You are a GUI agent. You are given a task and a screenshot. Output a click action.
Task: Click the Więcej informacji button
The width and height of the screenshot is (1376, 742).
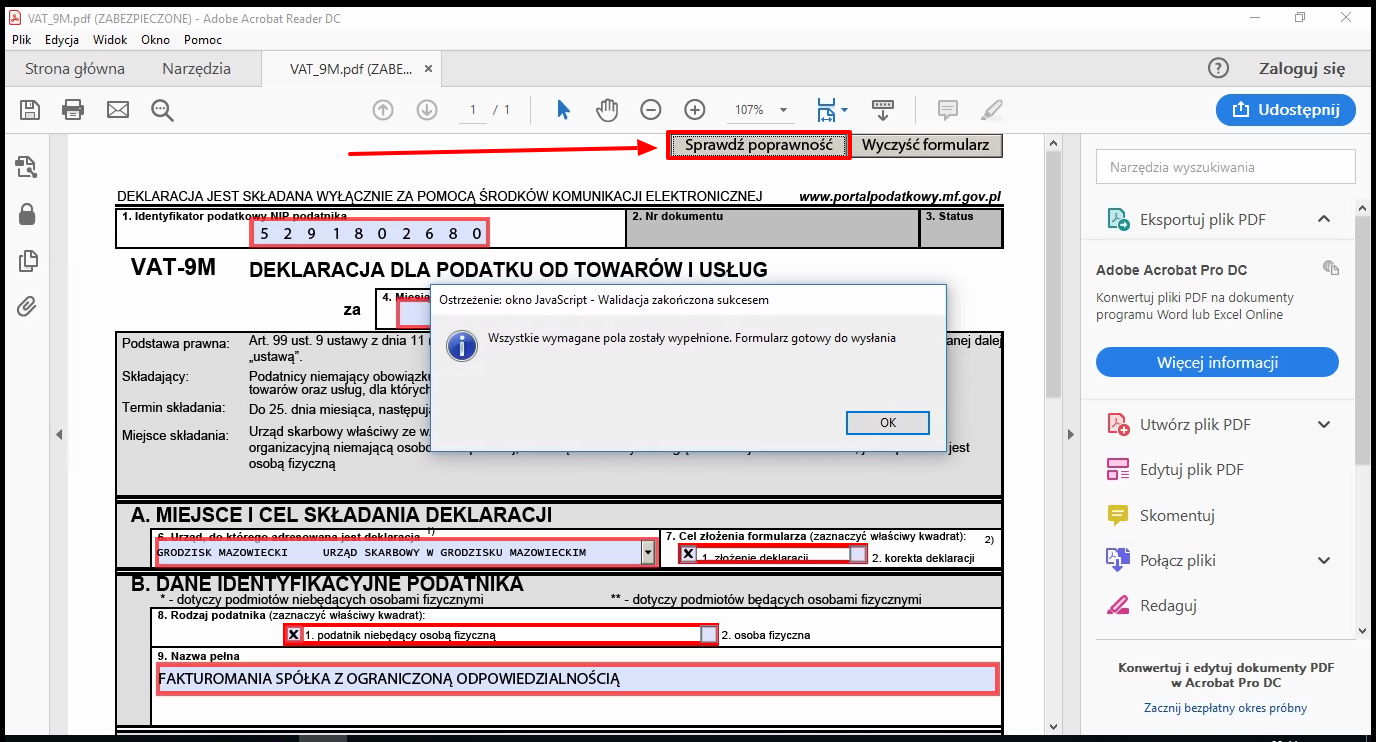(1218, 362)
